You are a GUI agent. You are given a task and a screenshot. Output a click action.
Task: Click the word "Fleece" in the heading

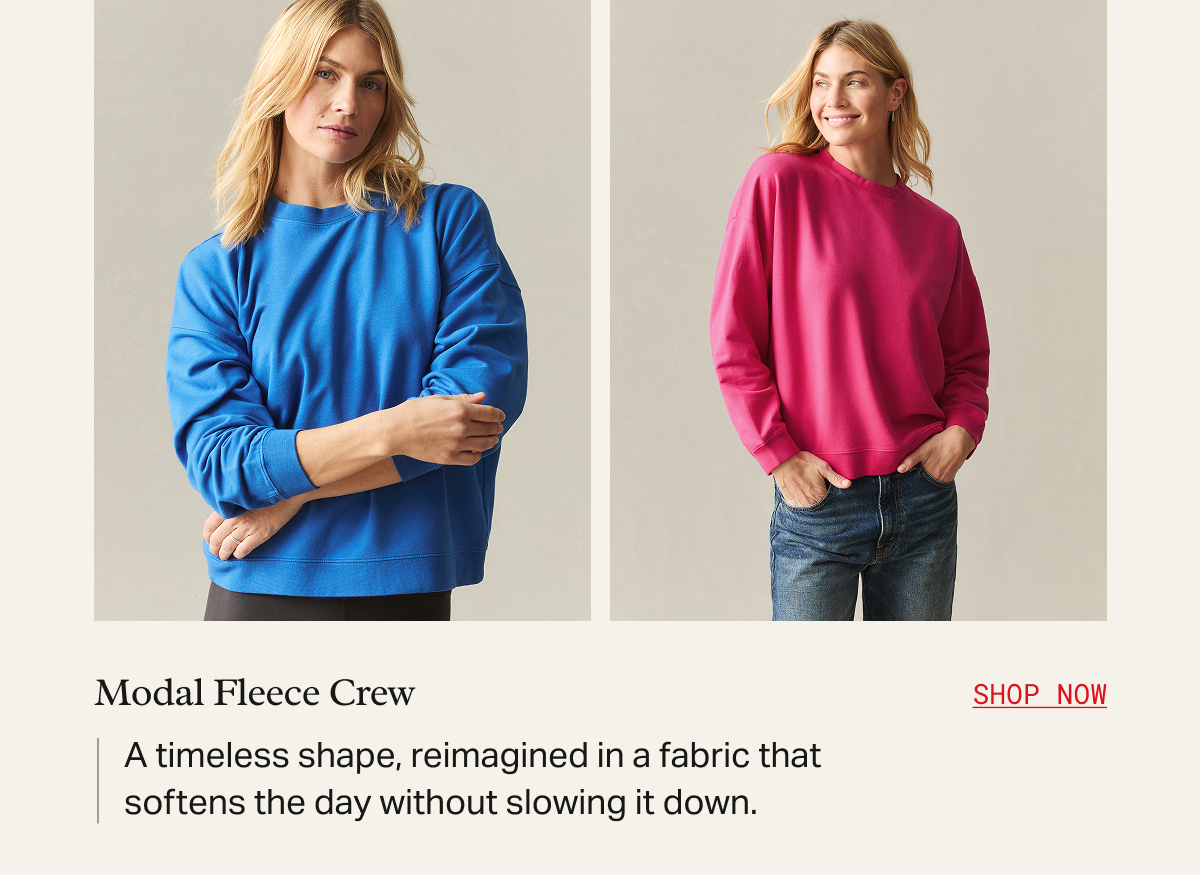[266, 693]
